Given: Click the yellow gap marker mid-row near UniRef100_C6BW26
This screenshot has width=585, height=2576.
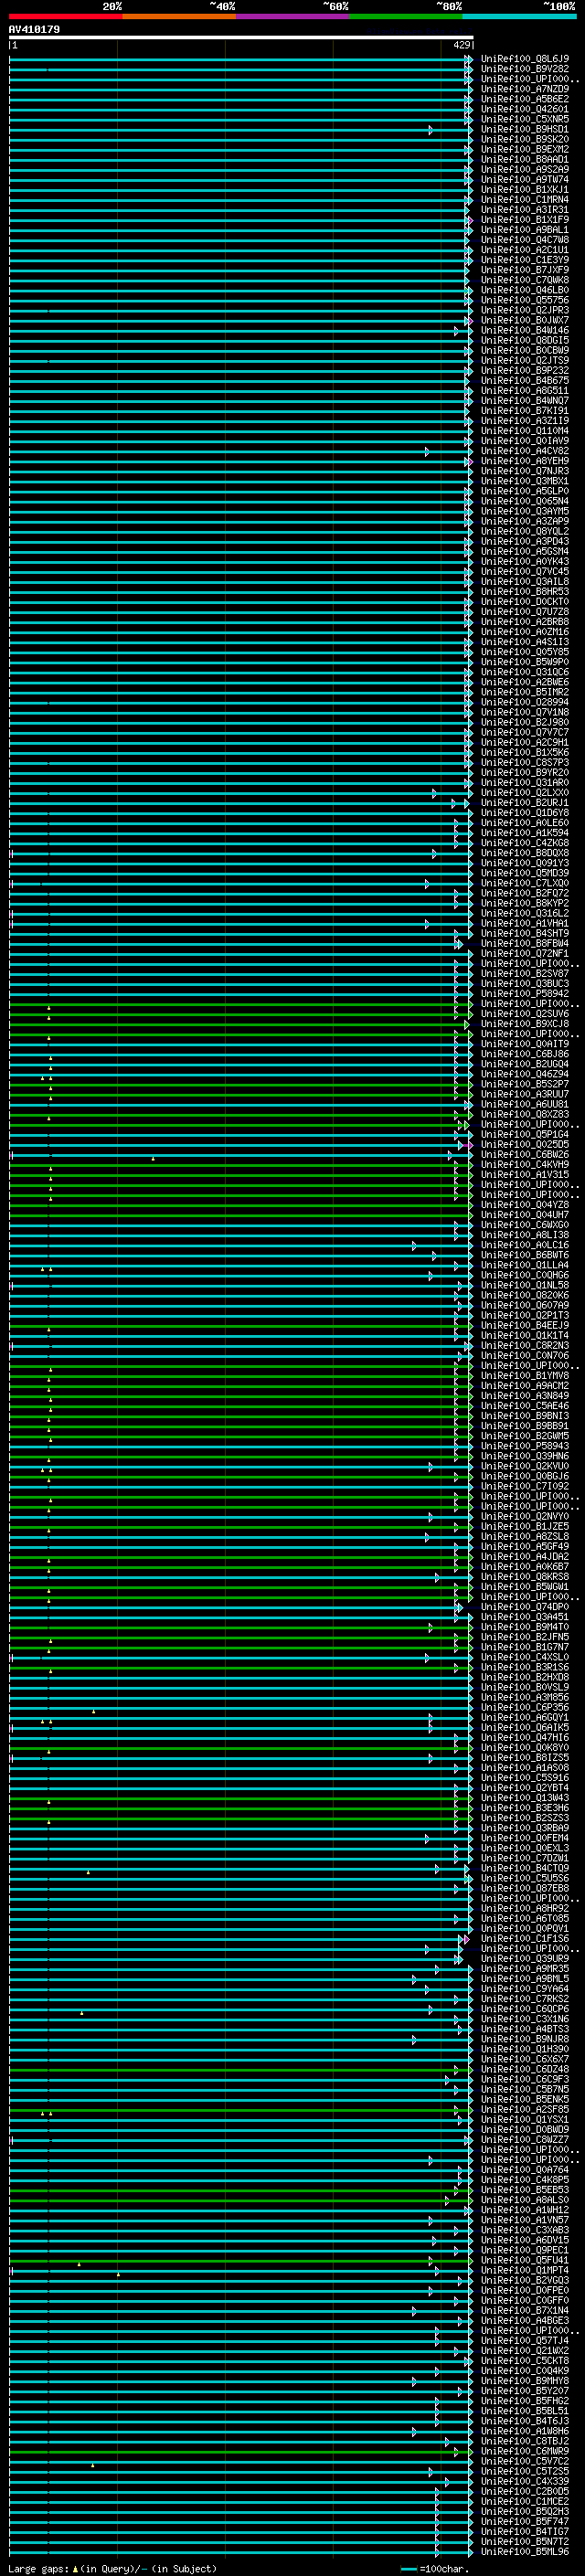Looking at the screenshot, I should point(153,1158).
